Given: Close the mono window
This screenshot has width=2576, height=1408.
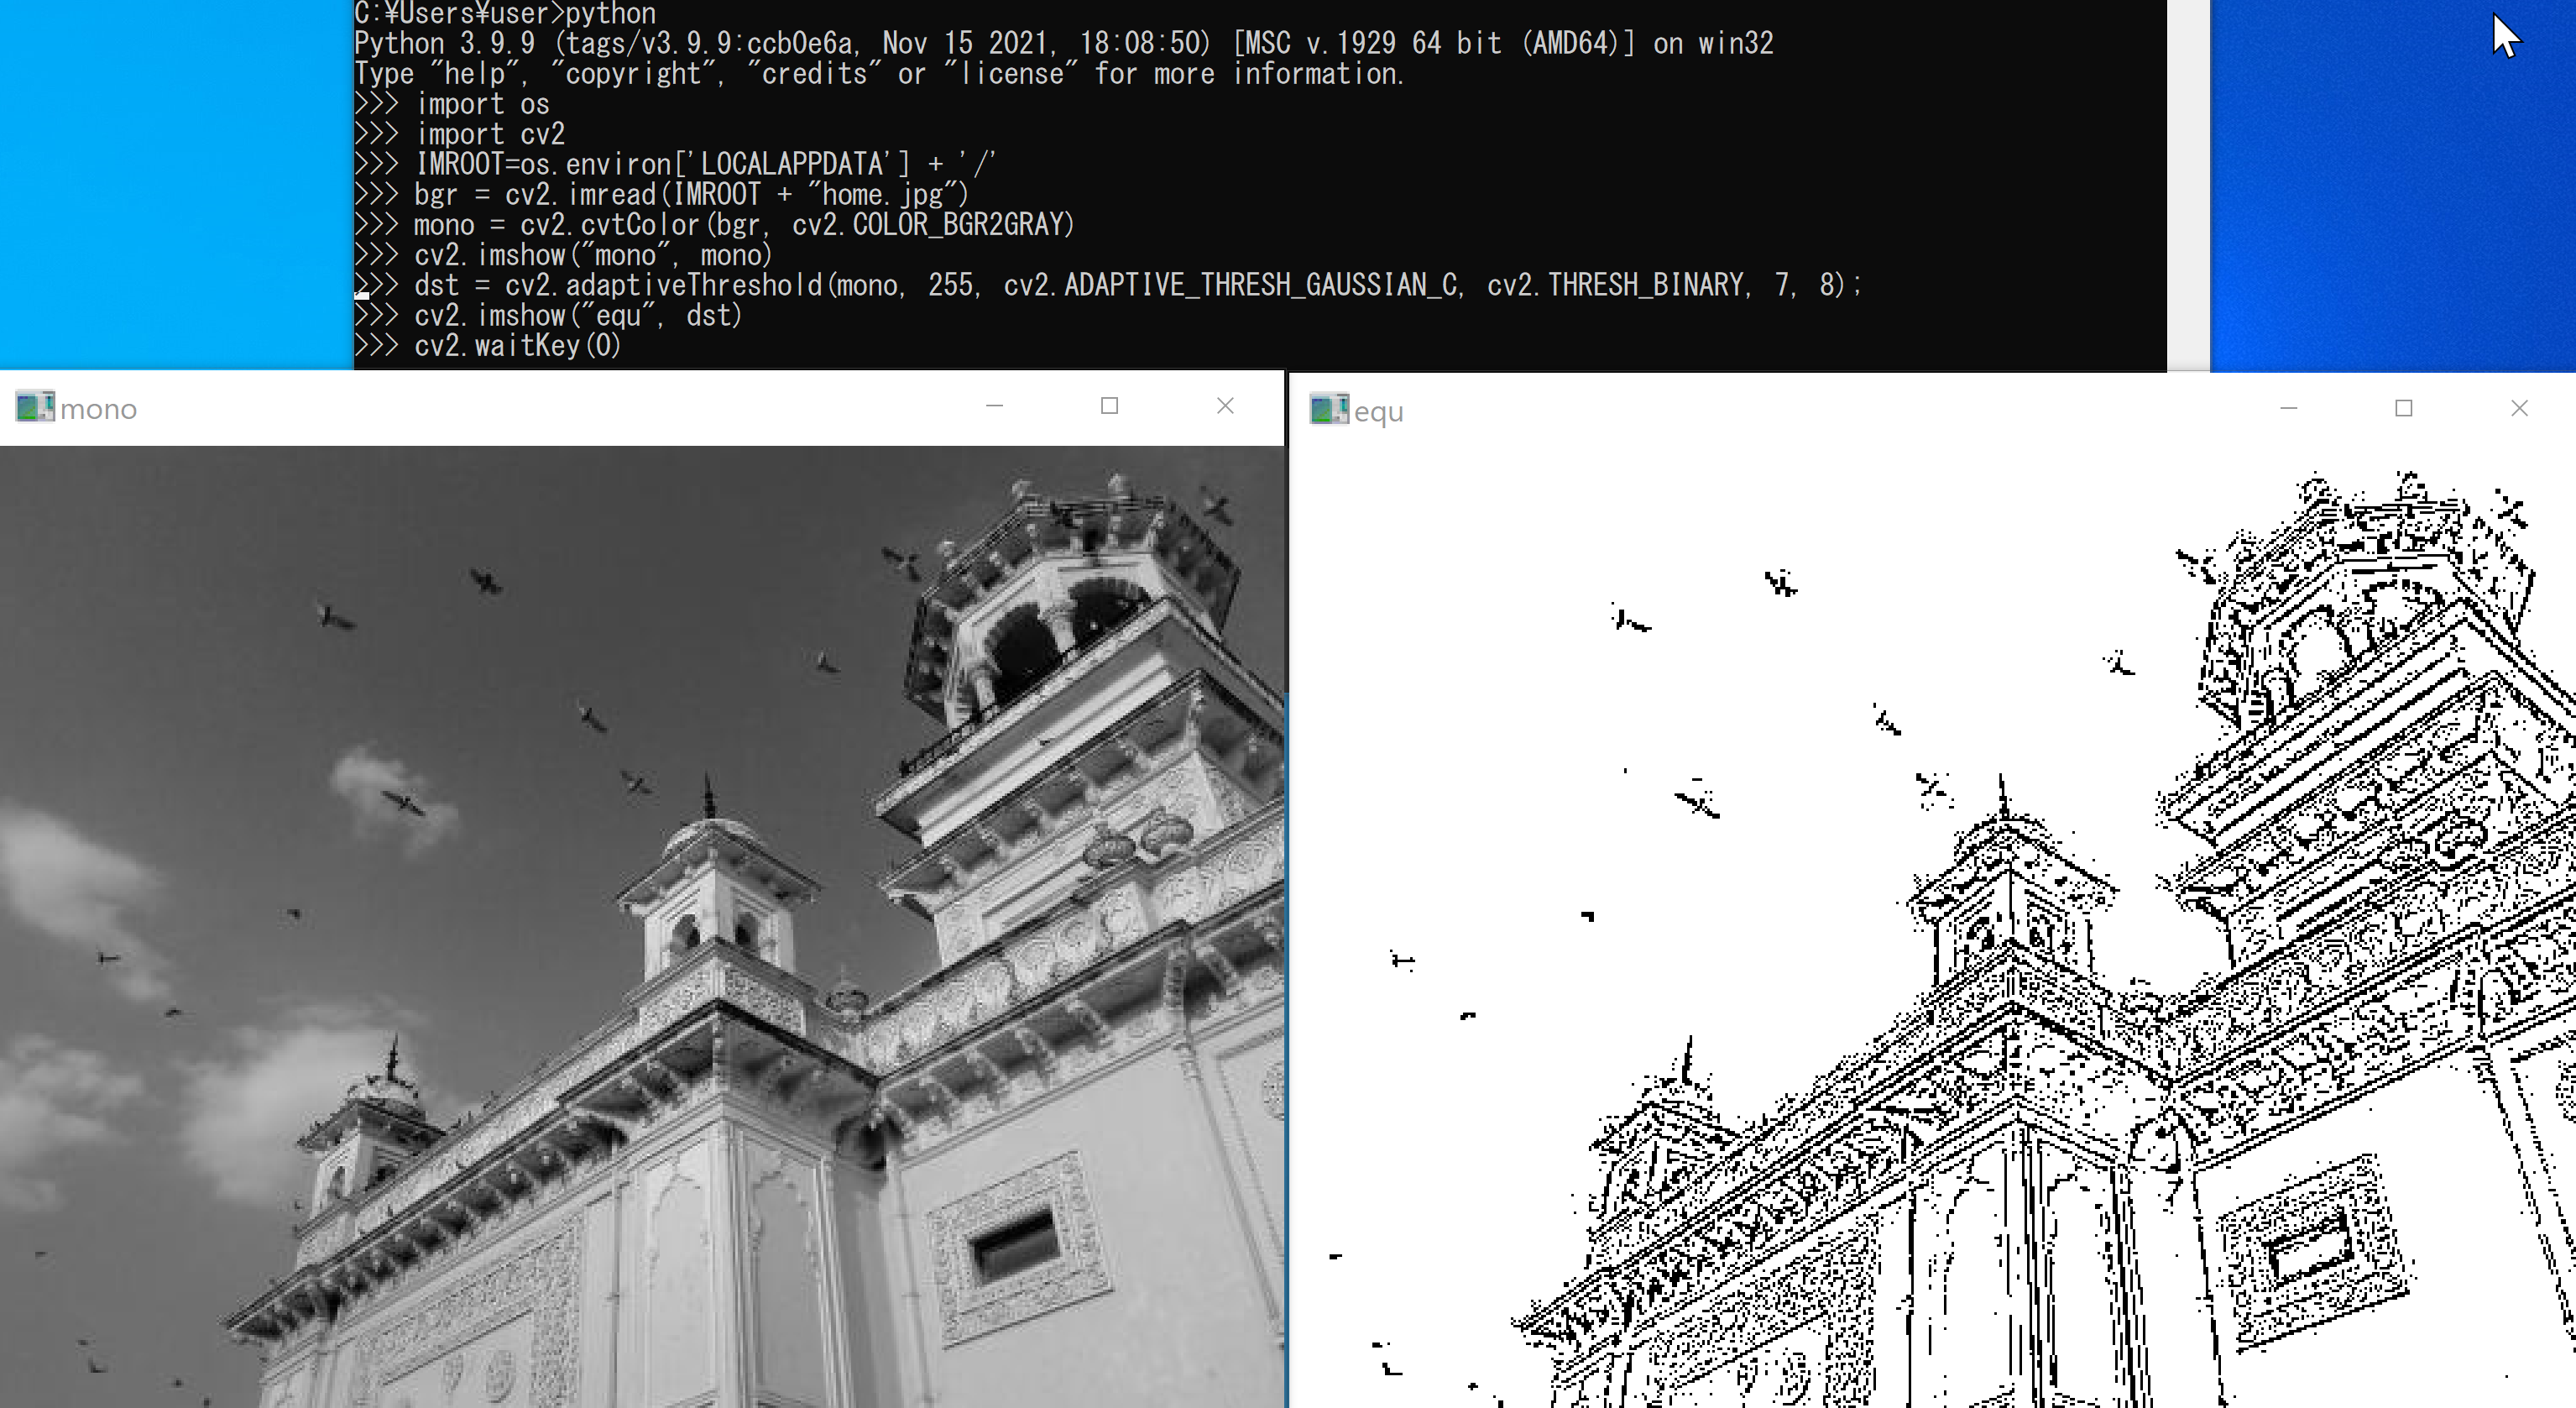Looking at the screenshot, I should click(x=1225, y=406).
